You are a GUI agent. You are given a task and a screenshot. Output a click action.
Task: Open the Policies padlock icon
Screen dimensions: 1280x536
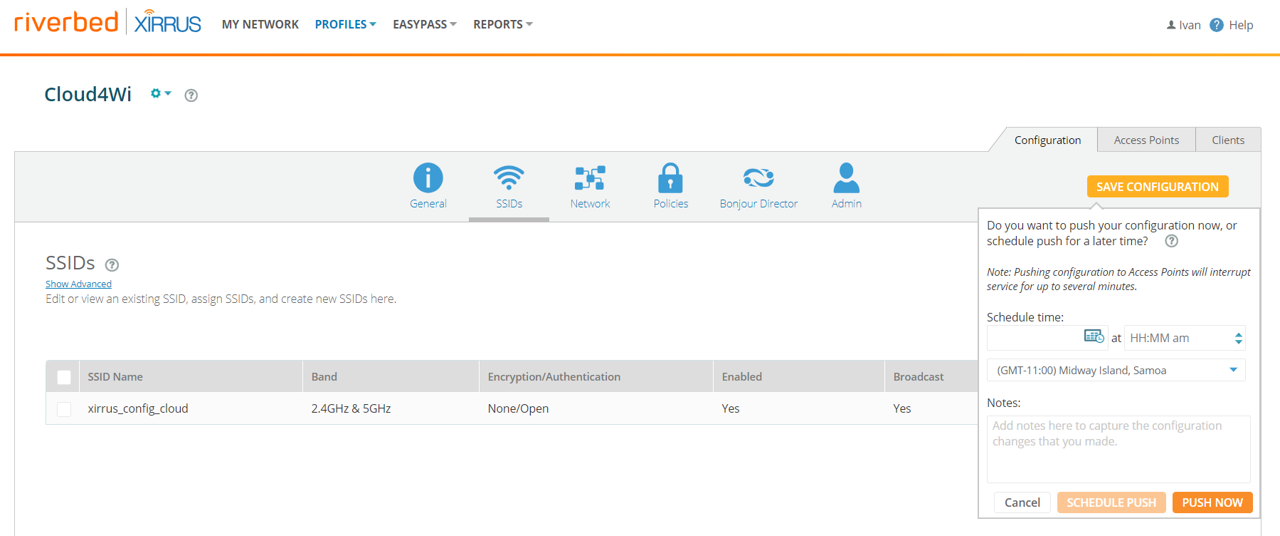(x=670, y=179)
